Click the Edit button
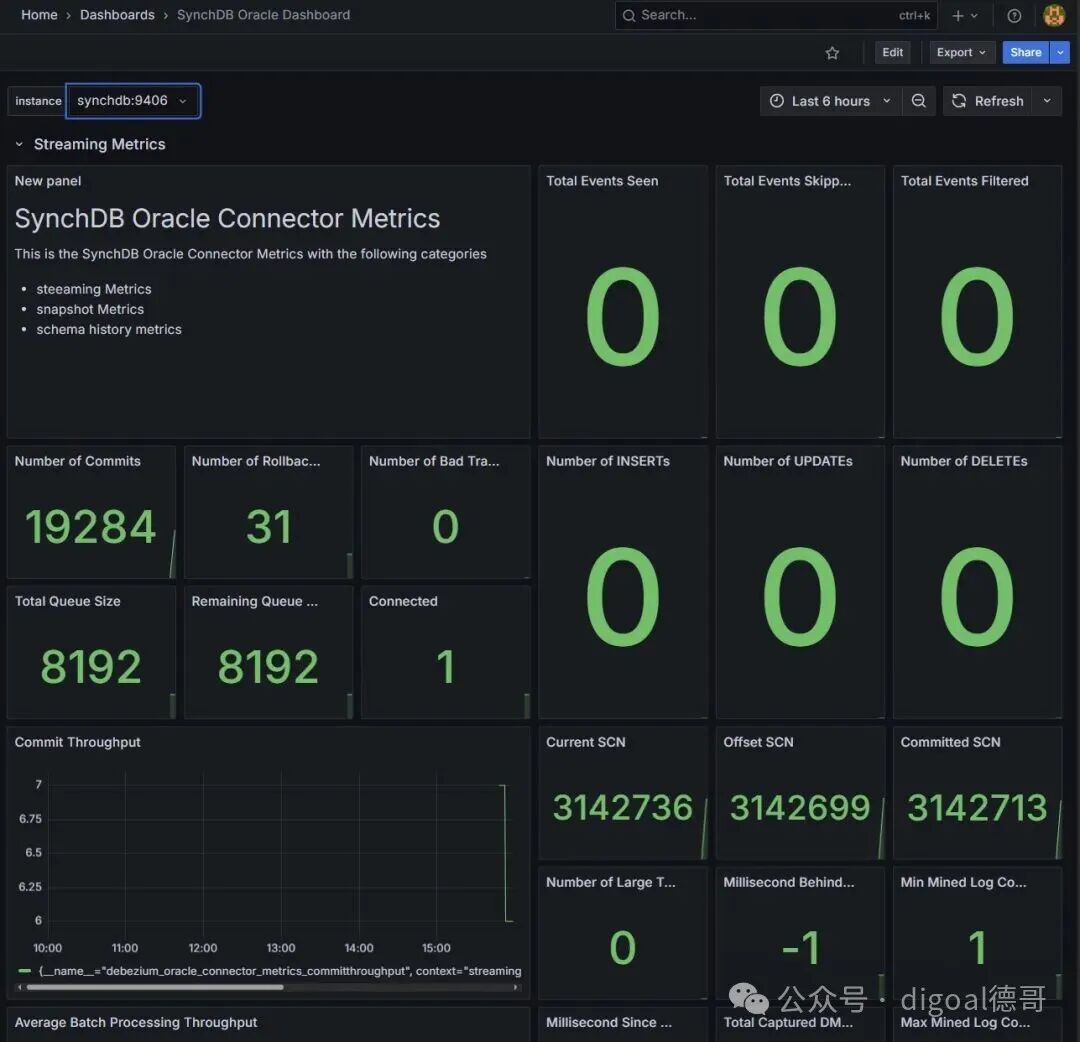The width and height of the screenshot is (1080, 1042). click(892, 52)
